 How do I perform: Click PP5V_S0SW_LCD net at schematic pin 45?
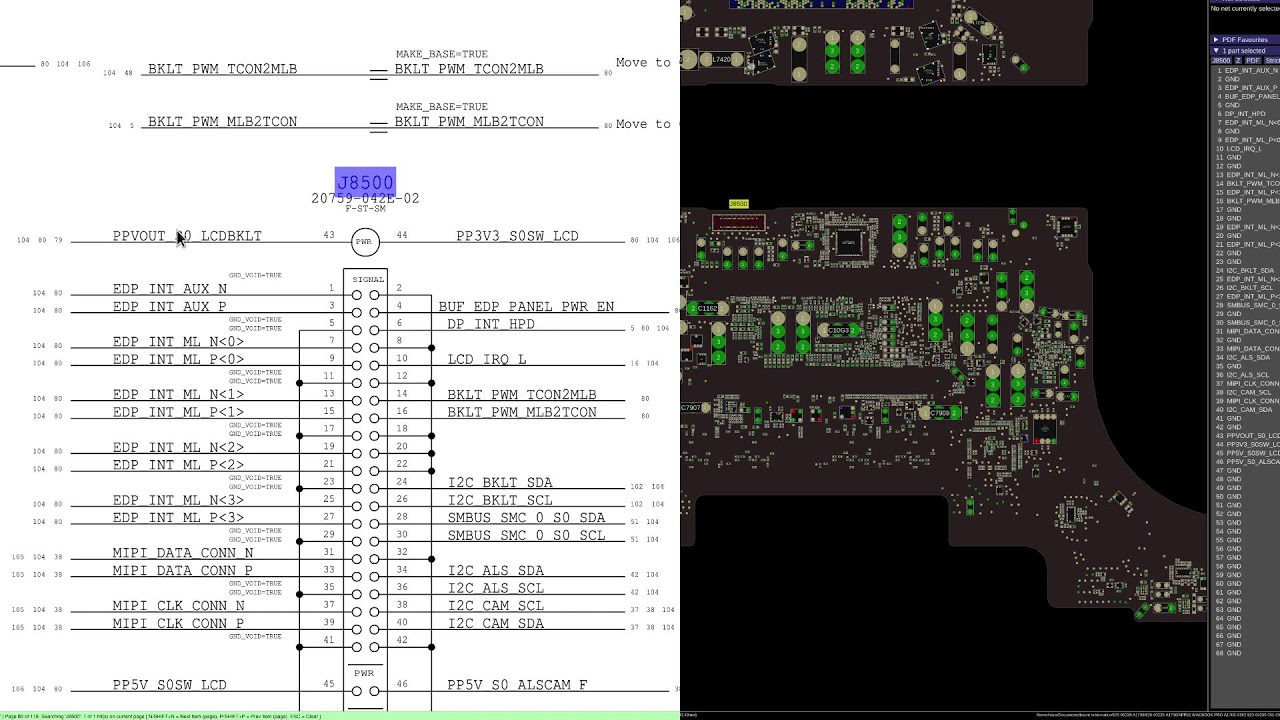tap(169, 685)
